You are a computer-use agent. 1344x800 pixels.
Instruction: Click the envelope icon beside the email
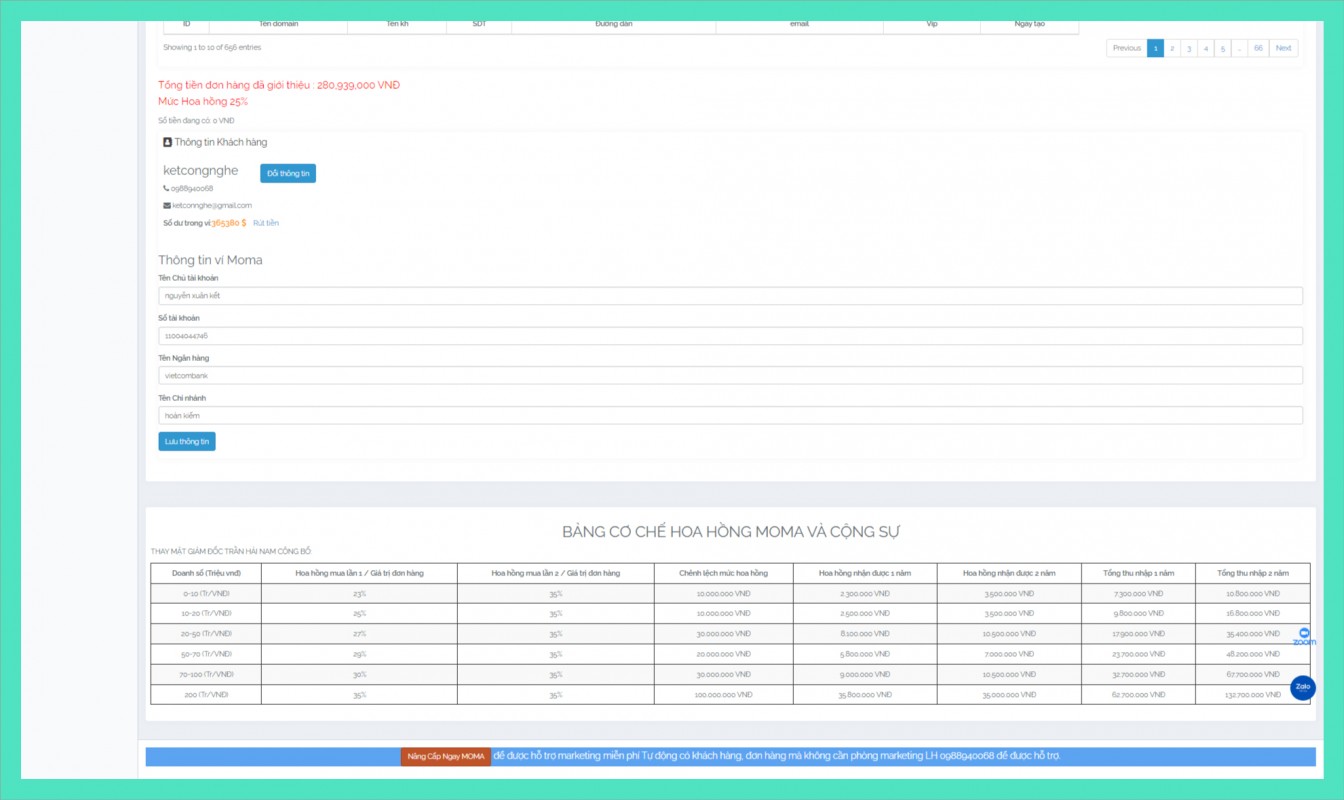point(167,205)
